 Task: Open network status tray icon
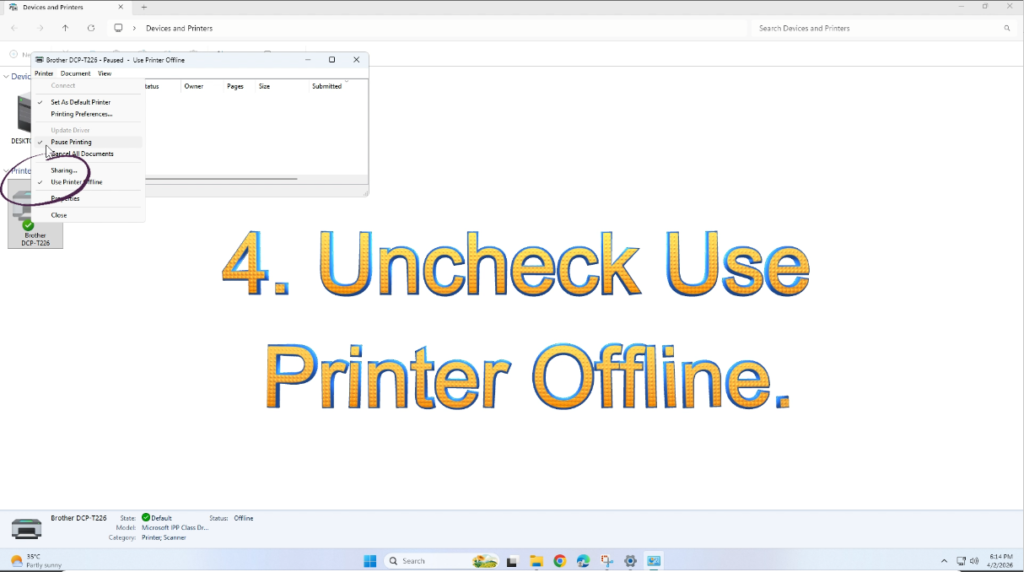pos(961,561)
